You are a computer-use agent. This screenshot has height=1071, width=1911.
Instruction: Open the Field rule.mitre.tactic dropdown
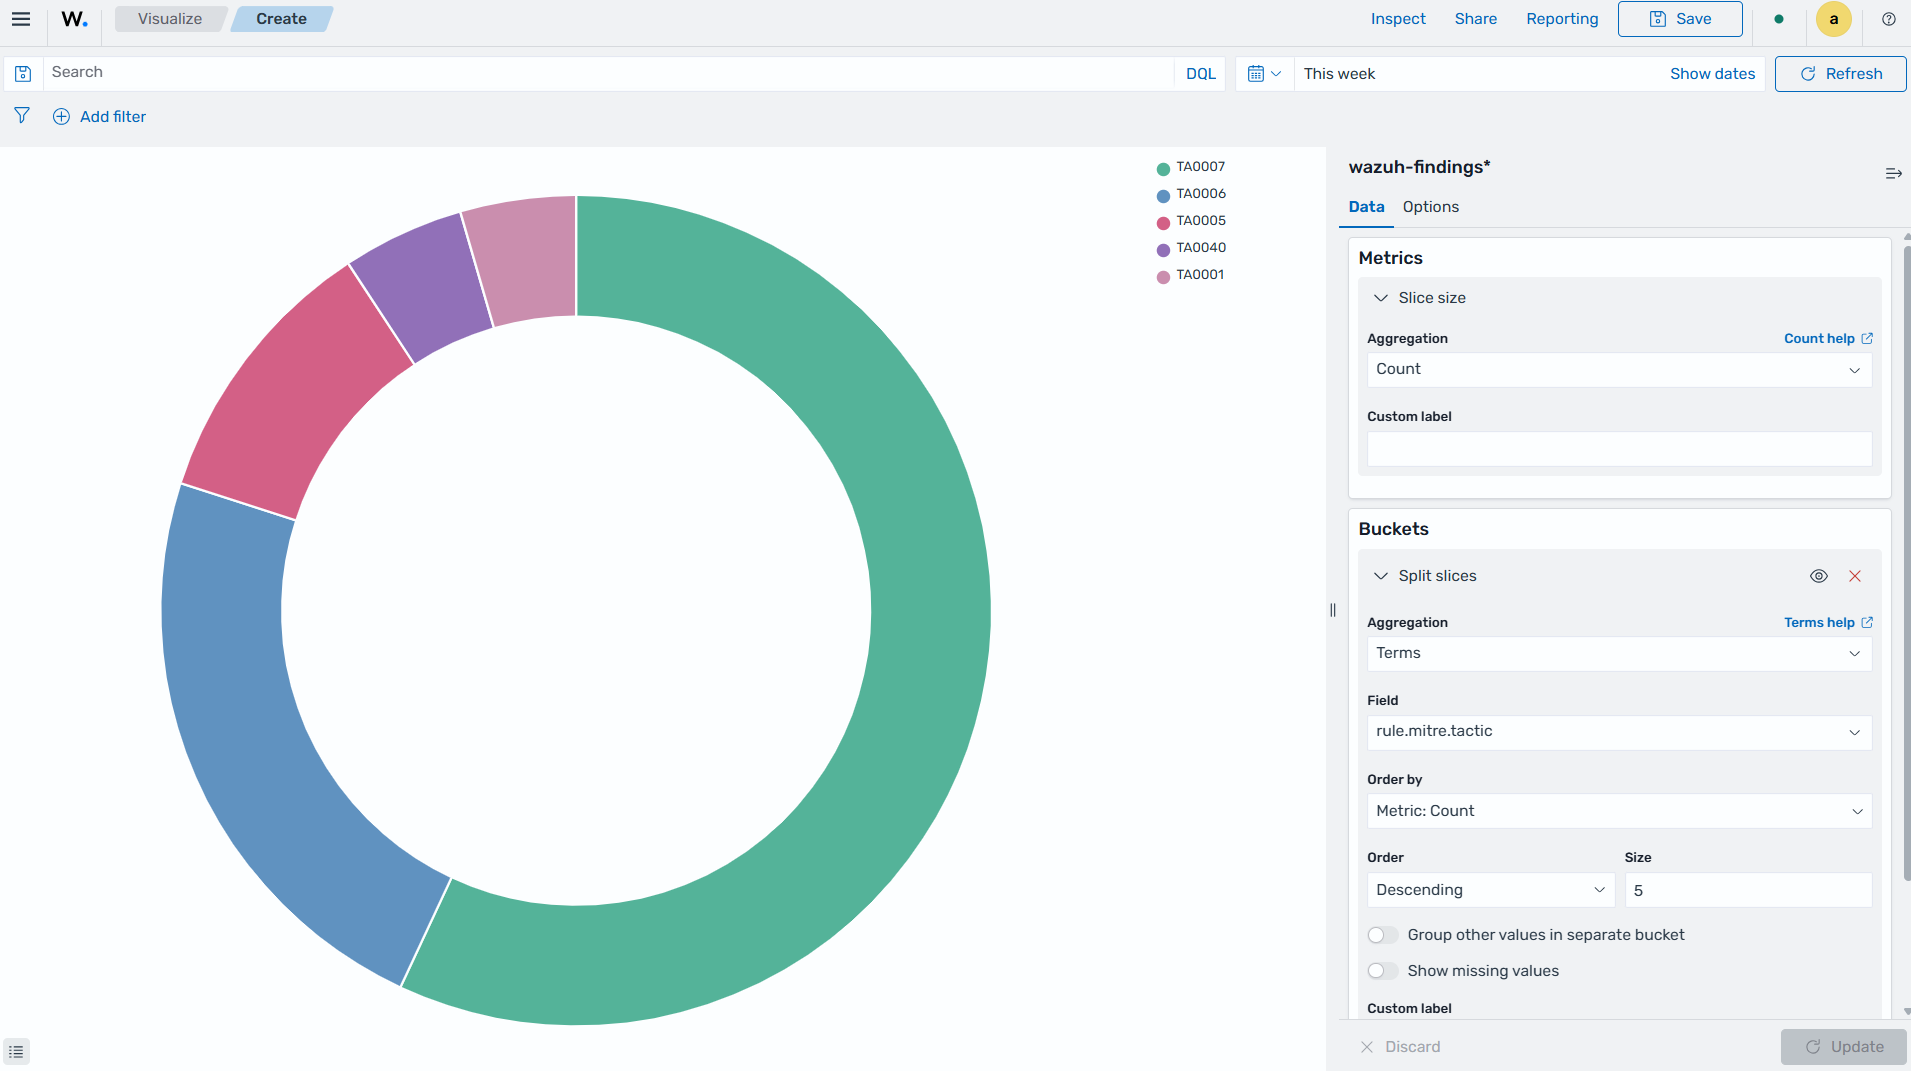[x=1619, y=732]
